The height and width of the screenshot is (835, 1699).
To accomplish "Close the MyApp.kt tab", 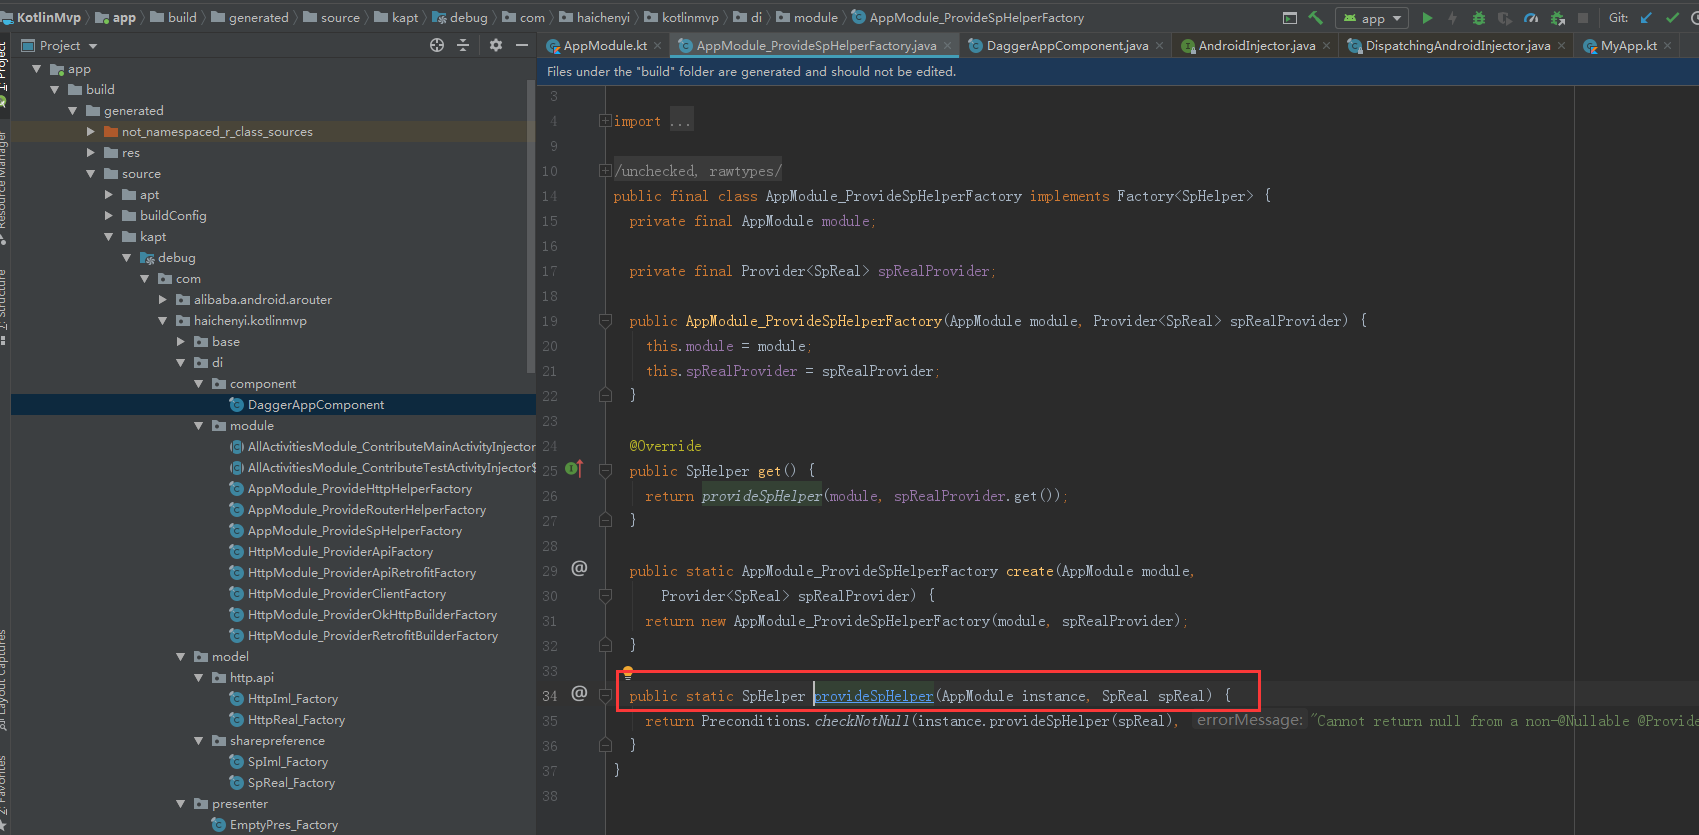I will (x=1668, y=46).
